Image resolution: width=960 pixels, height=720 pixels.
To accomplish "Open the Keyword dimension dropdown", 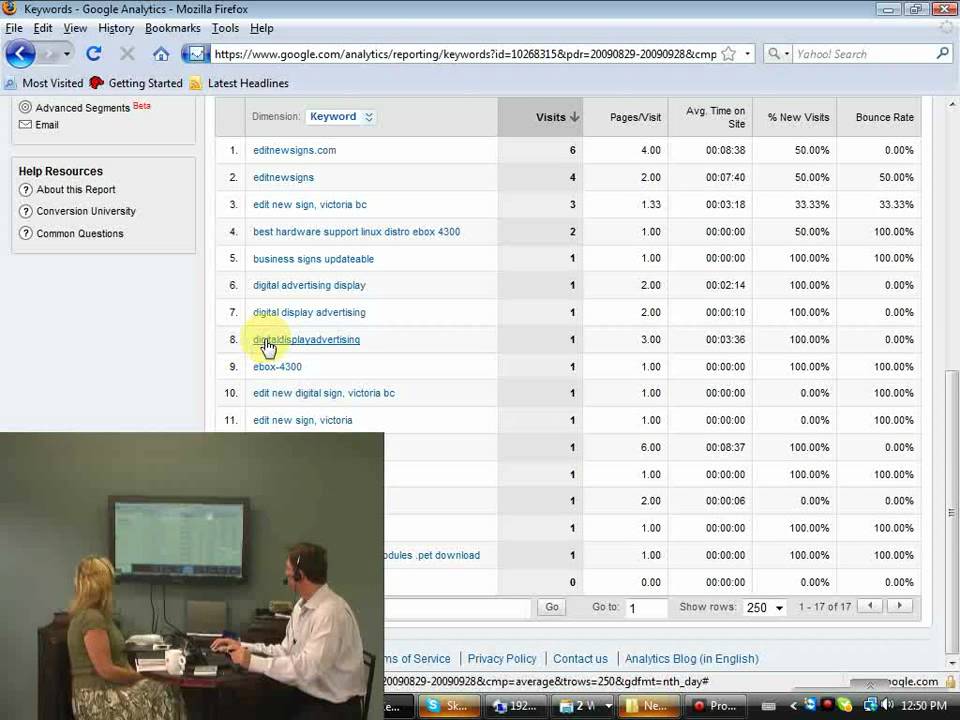I will click(341, 116).
